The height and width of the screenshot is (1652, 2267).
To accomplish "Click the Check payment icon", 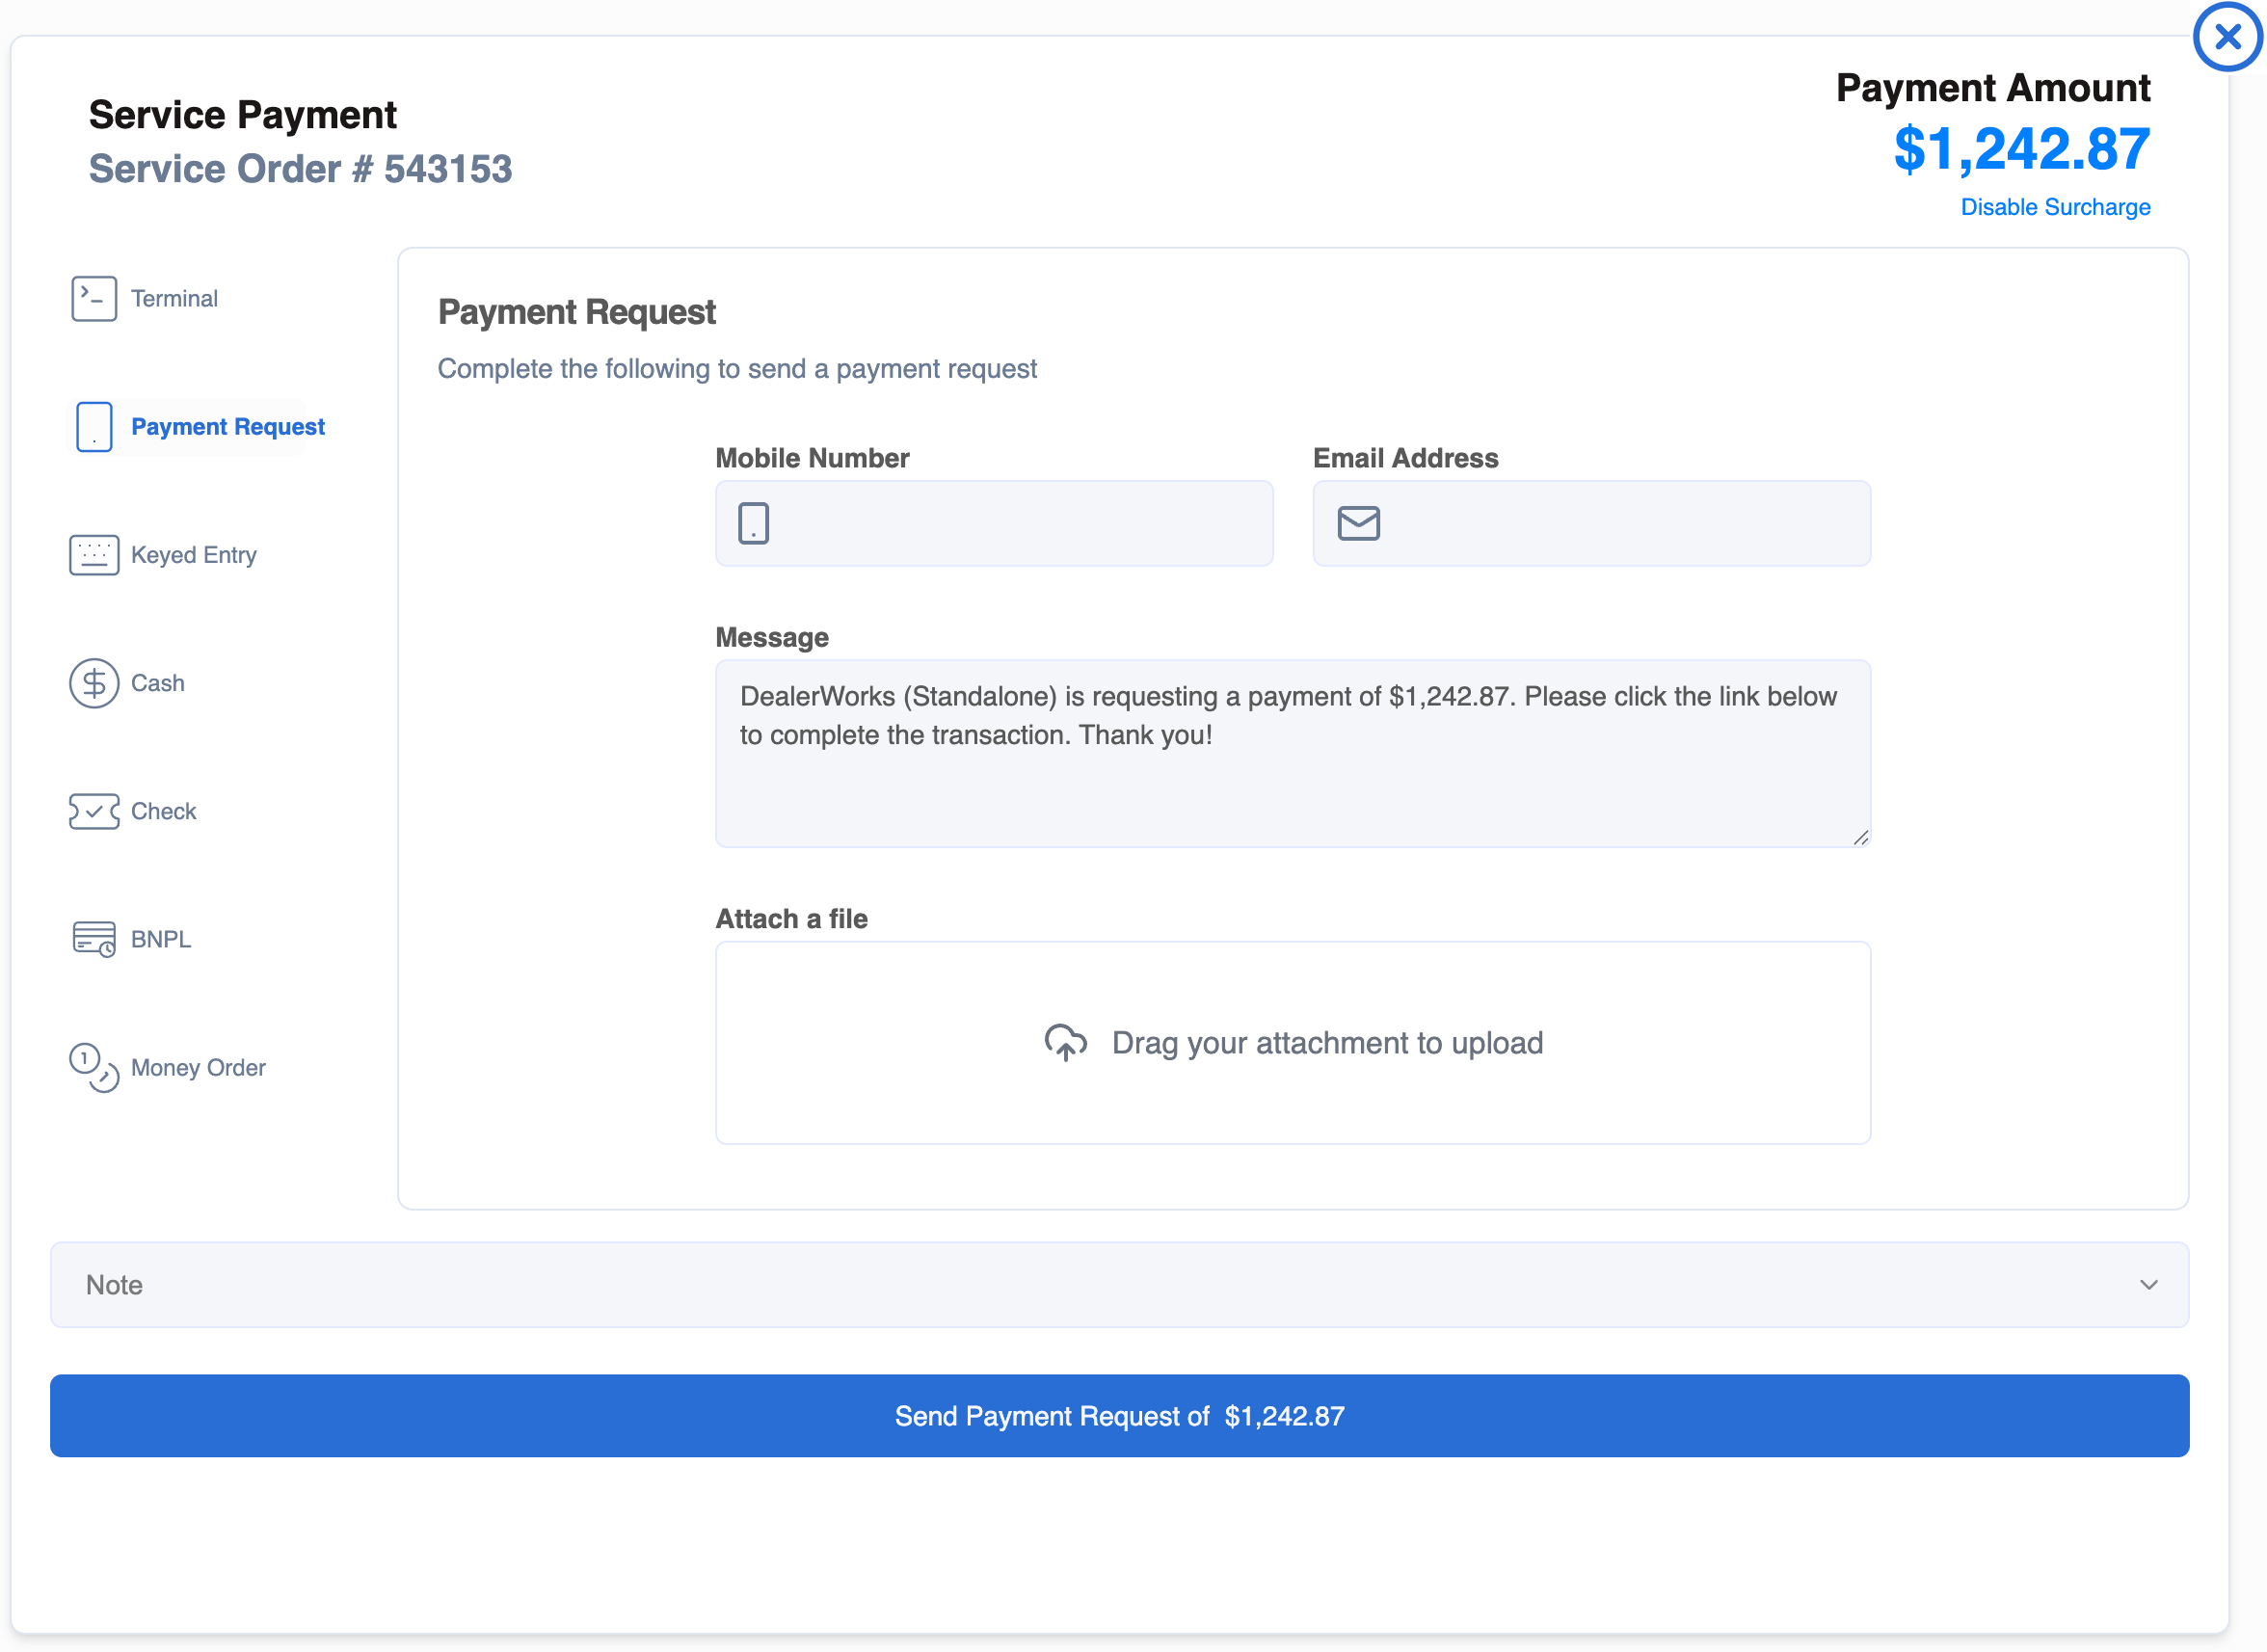I will point(94,811).
